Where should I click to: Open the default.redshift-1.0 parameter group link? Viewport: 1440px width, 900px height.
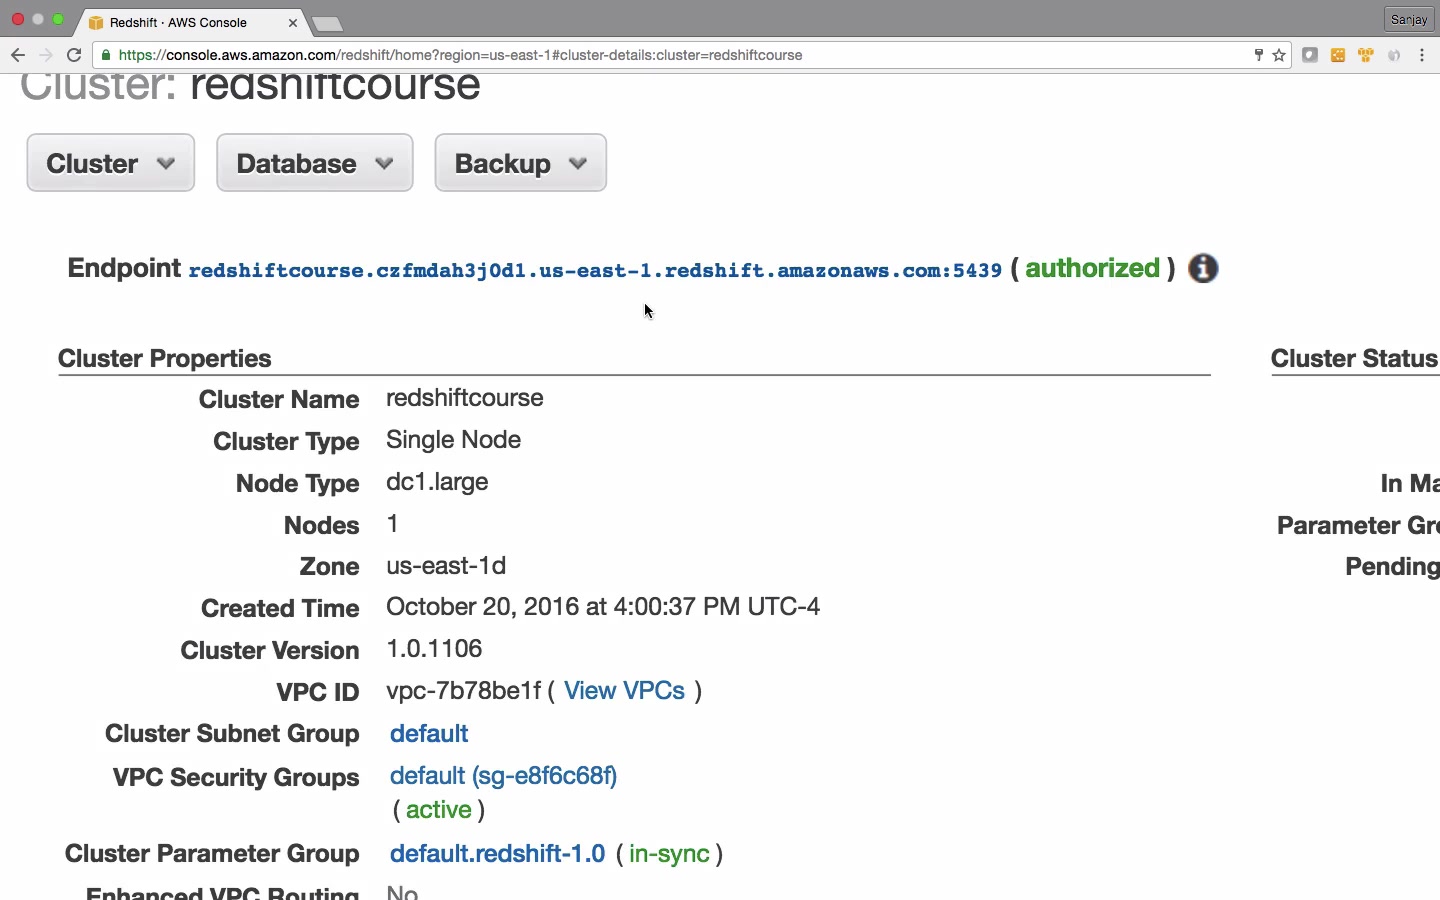[497, 854]
